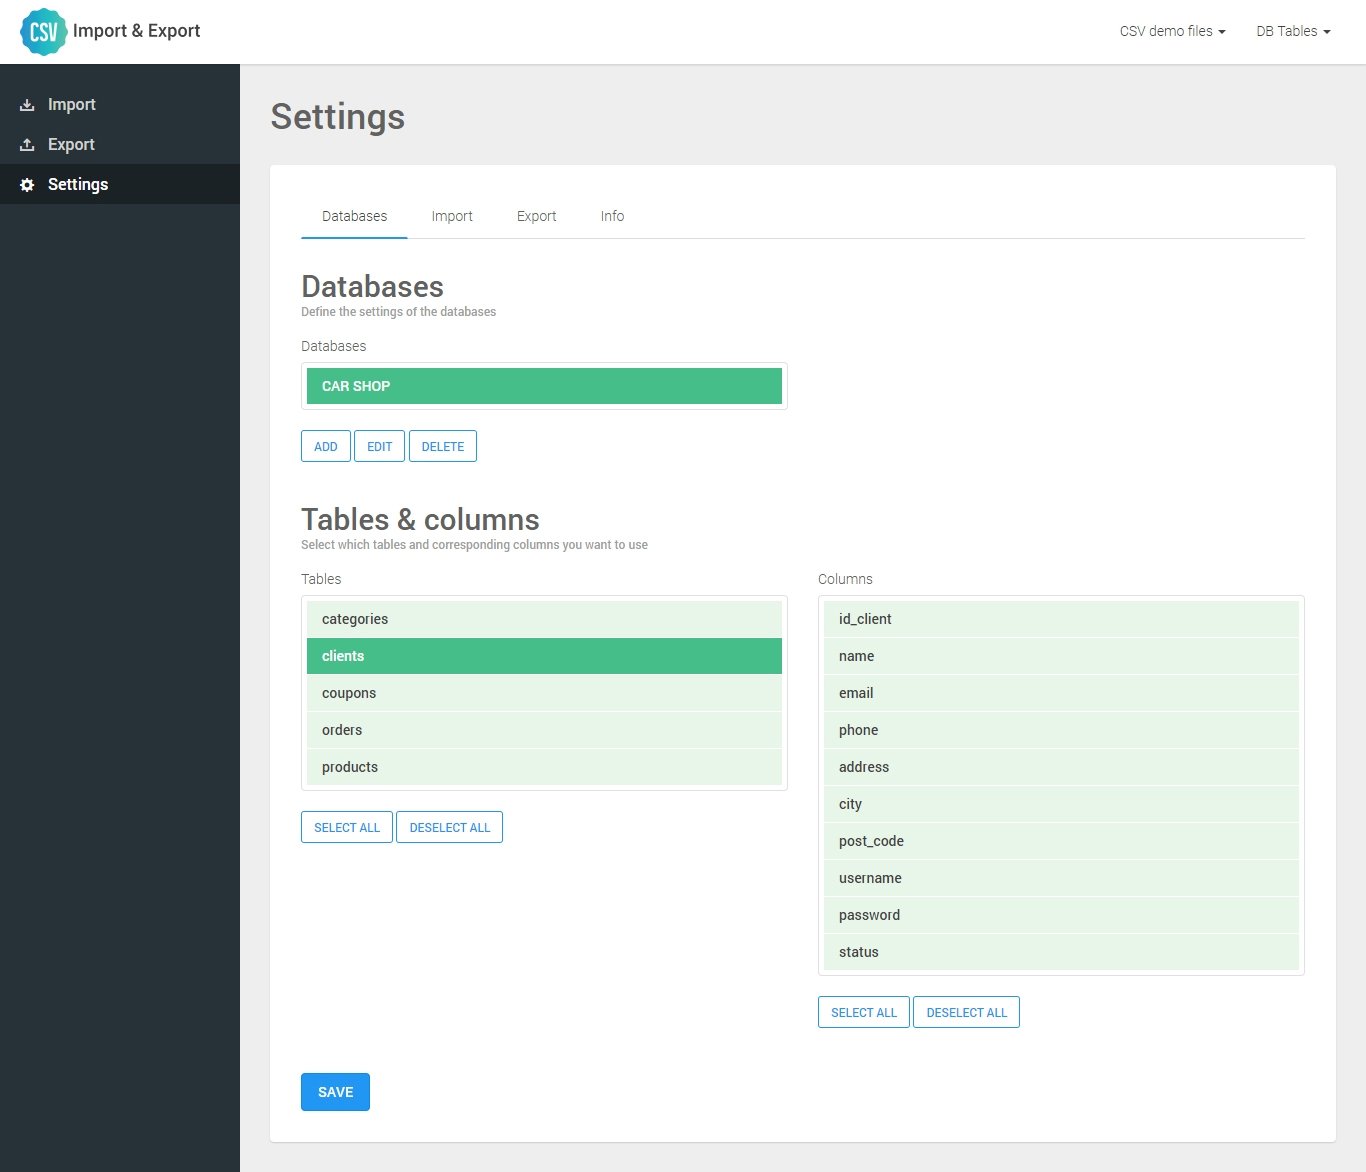Toggle the password column selection

[1061, 915]
